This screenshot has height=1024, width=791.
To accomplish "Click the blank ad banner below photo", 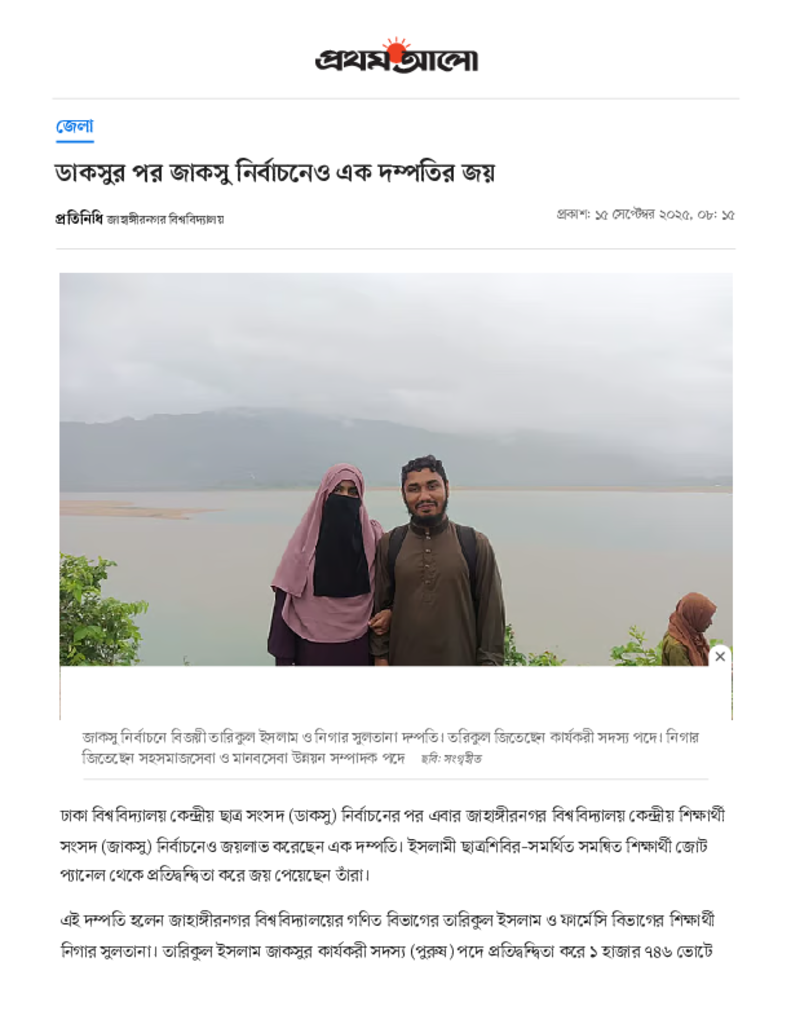I will (396, 692).
